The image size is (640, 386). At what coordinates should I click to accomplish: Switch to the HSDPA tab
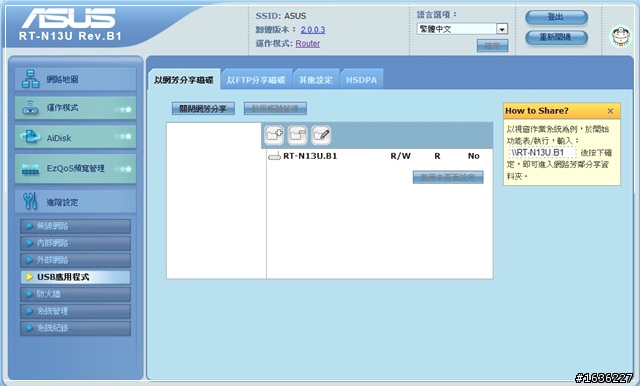pyautogui.click(x=362, y=80)
